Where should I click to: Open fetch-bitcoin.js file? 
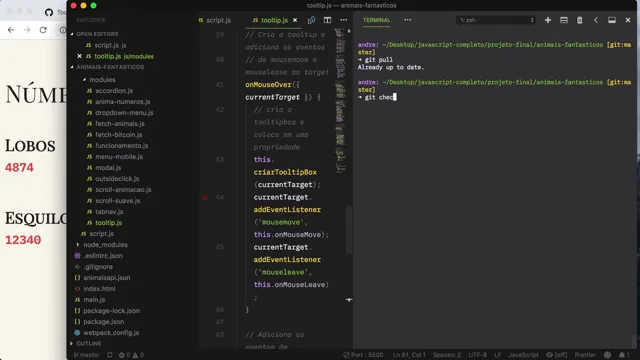tap(114, 135)
